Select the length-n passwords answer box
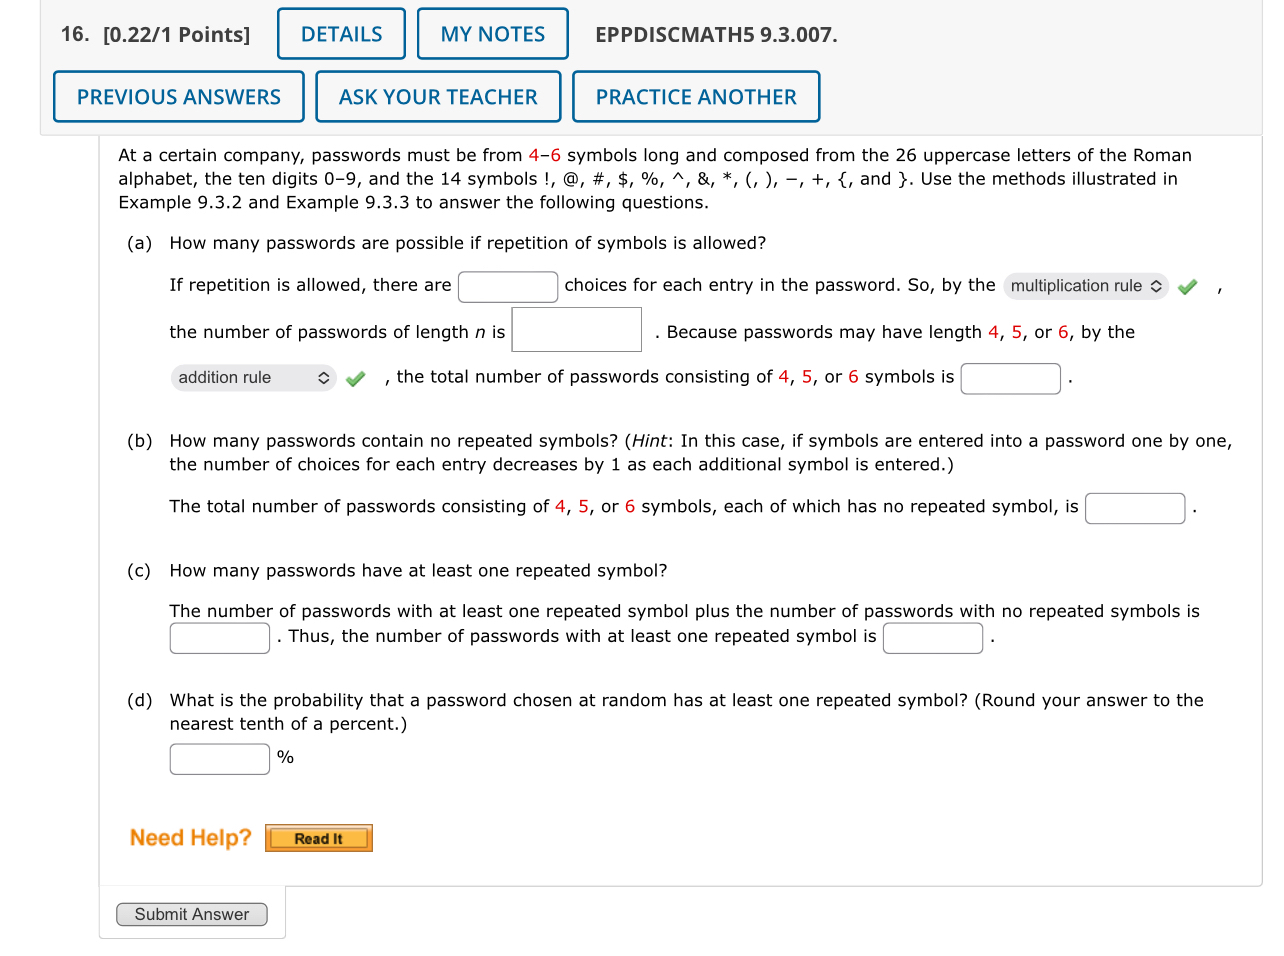 (576, 329)
